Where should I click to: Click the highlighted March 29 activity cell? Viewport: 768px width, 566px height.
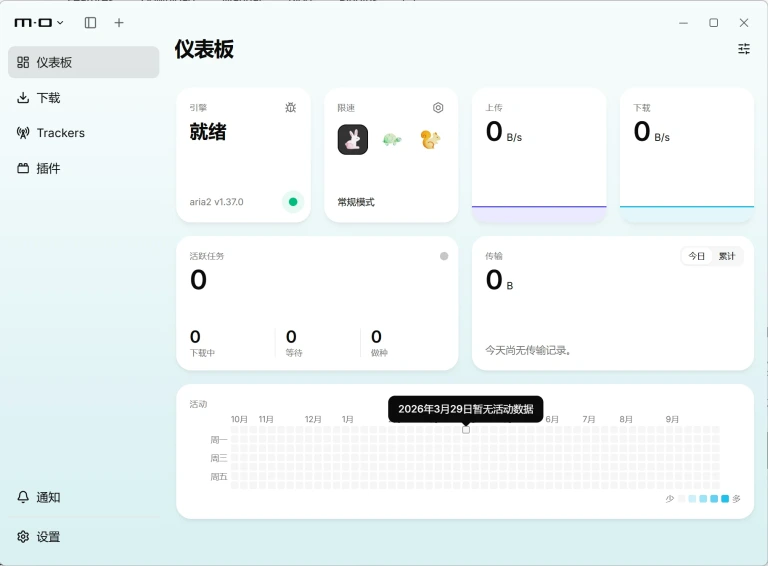pos(466,430)
